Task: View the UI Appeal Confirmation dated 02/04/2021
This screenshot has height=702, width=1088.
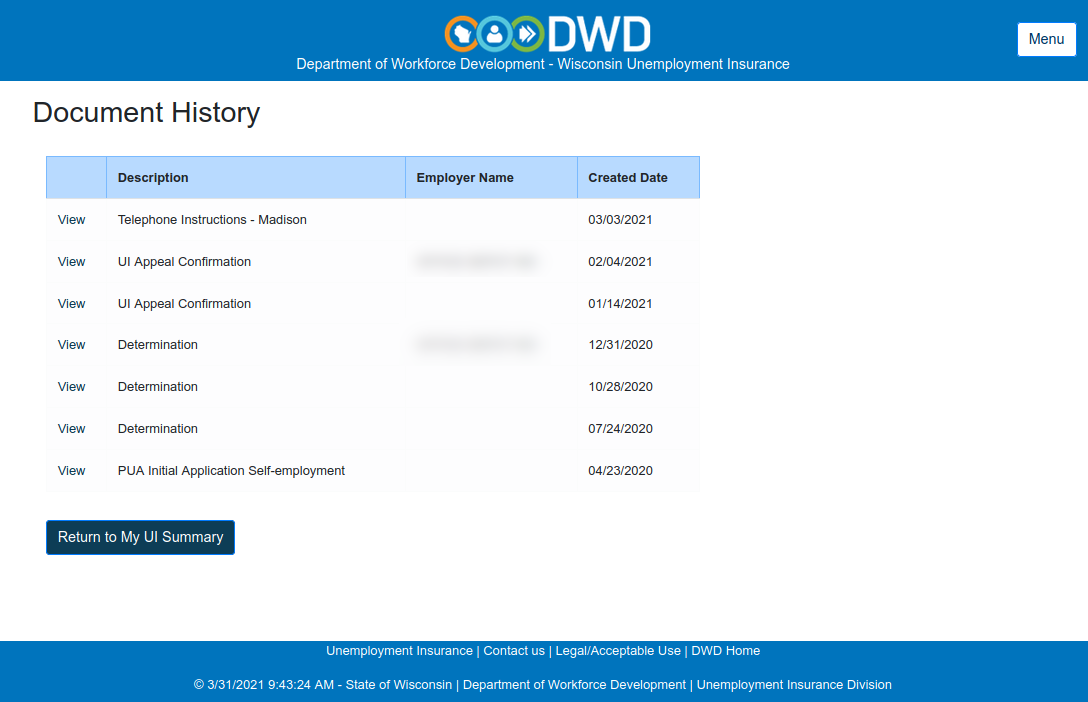Action: tap(71, 262)
